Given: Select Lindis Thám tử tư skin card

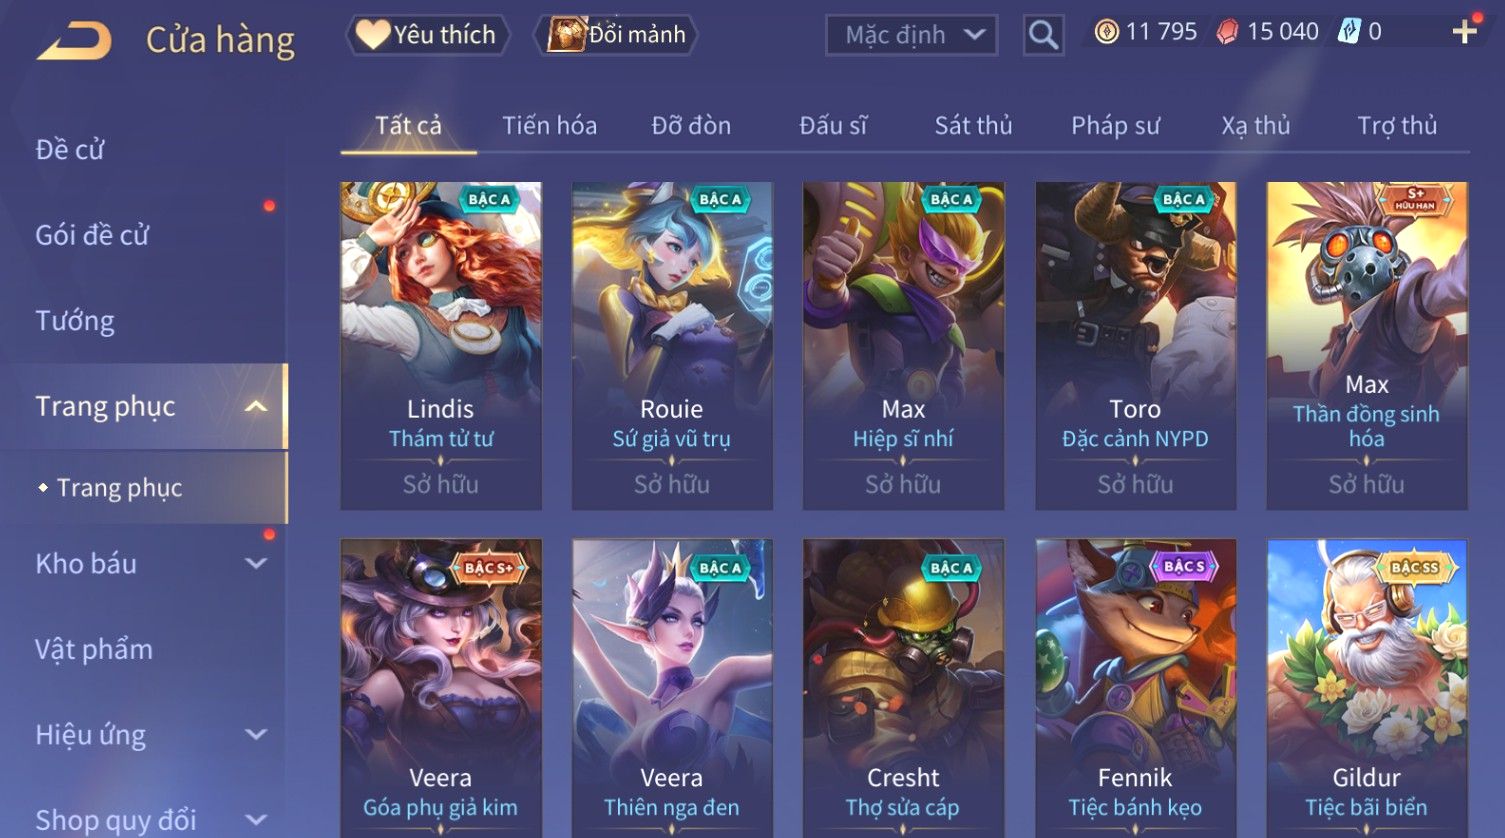Looking at the screenshot, I should pyautogui.click(x=441, y=346).
